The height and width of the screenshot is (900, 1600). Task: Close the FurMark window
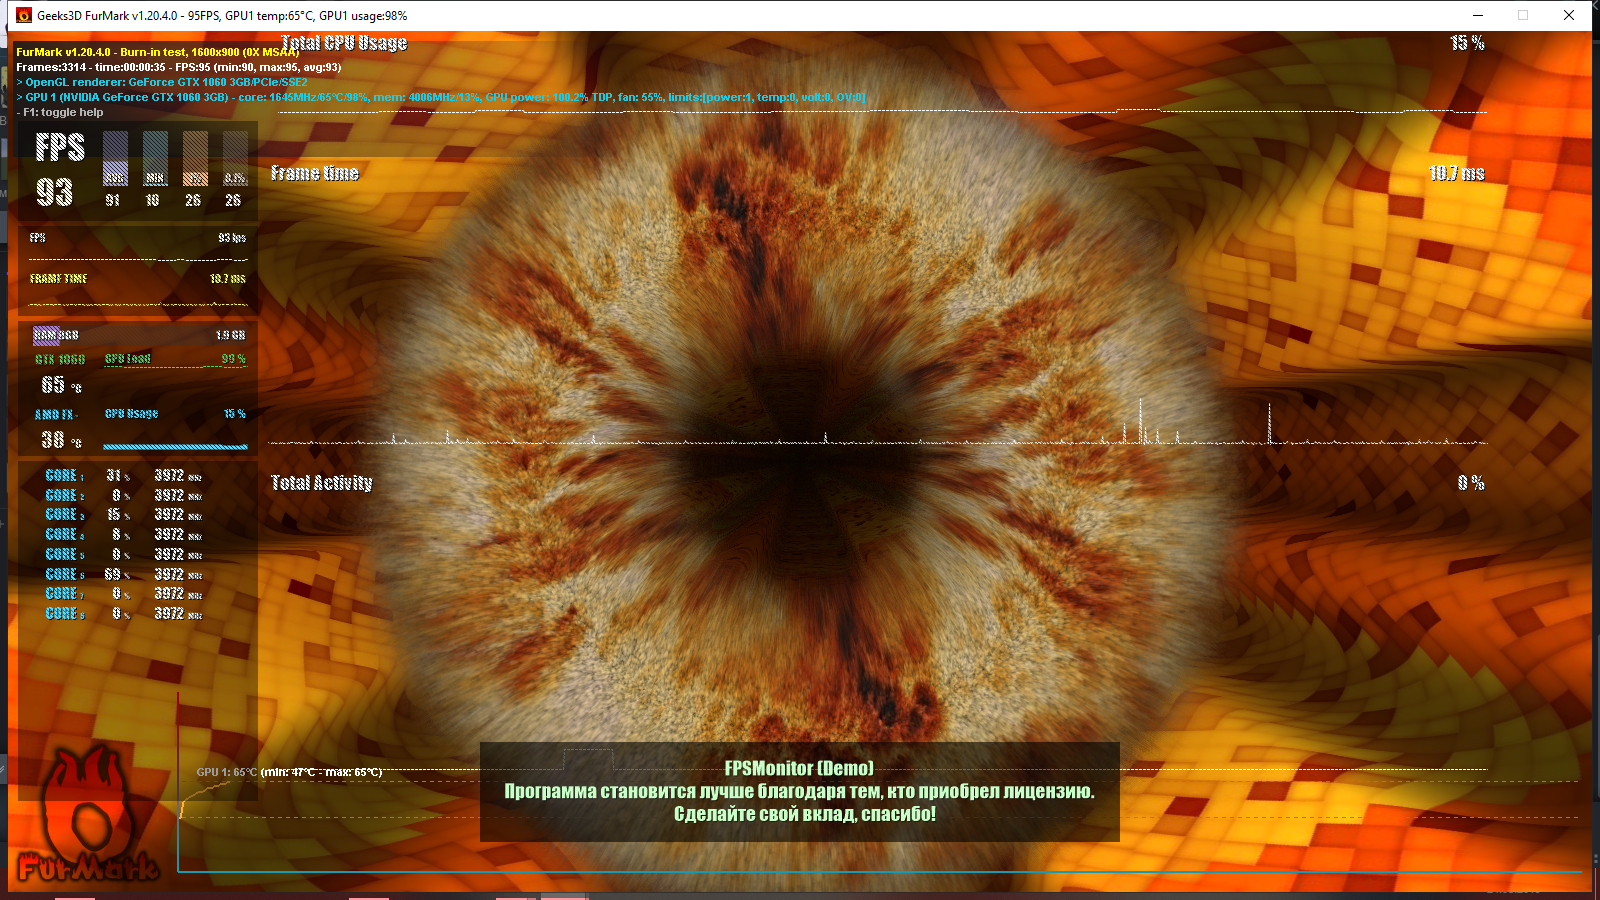click(1569, 15)
